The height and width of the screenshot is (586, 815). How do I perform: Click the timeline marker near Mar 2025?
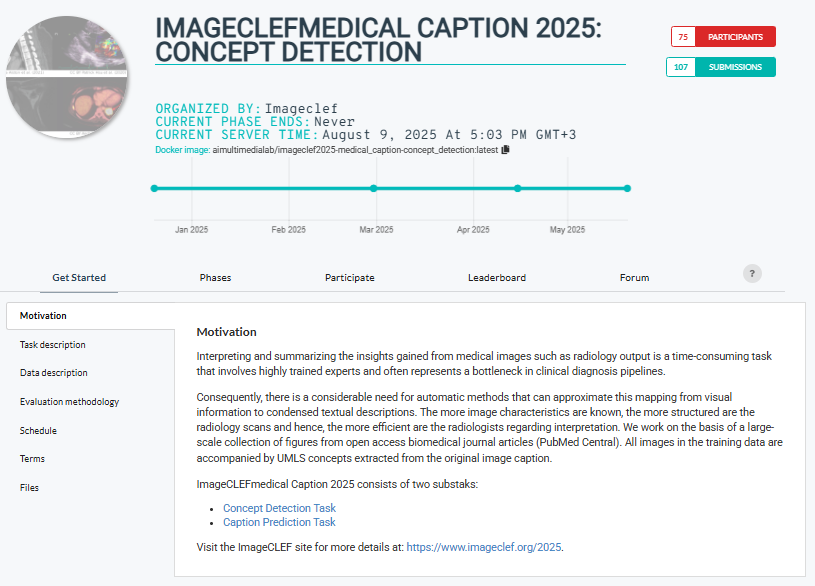tap(374, 188)
